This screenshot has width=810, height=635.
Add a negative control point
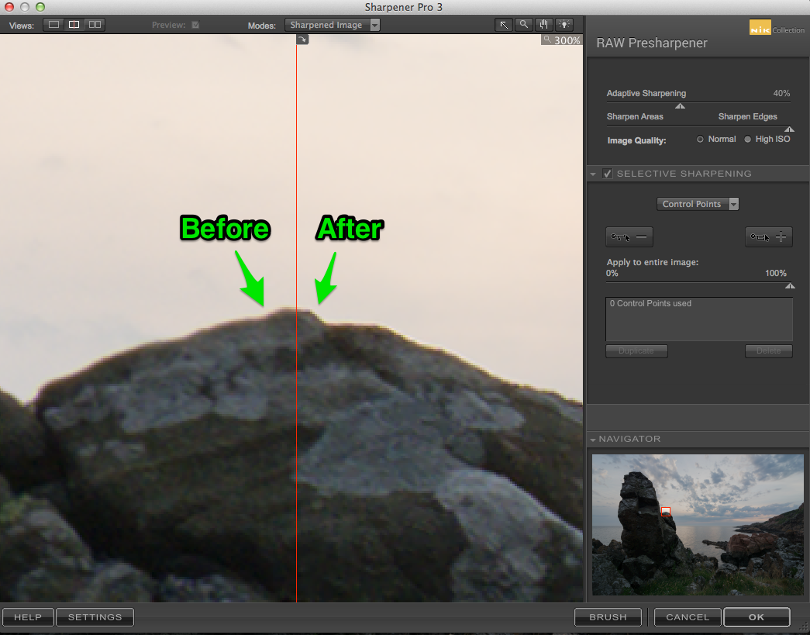(629, 237)
